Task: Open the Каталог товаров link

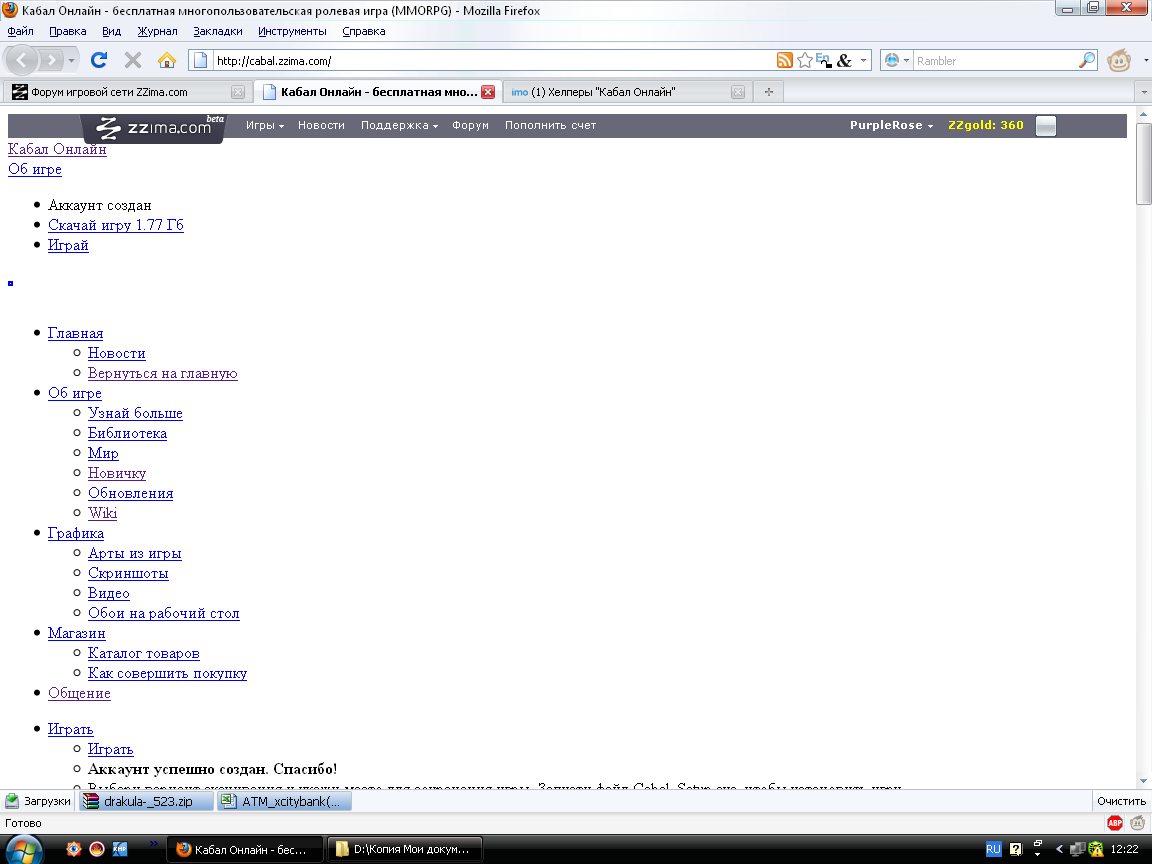Action: pos(143,653)
